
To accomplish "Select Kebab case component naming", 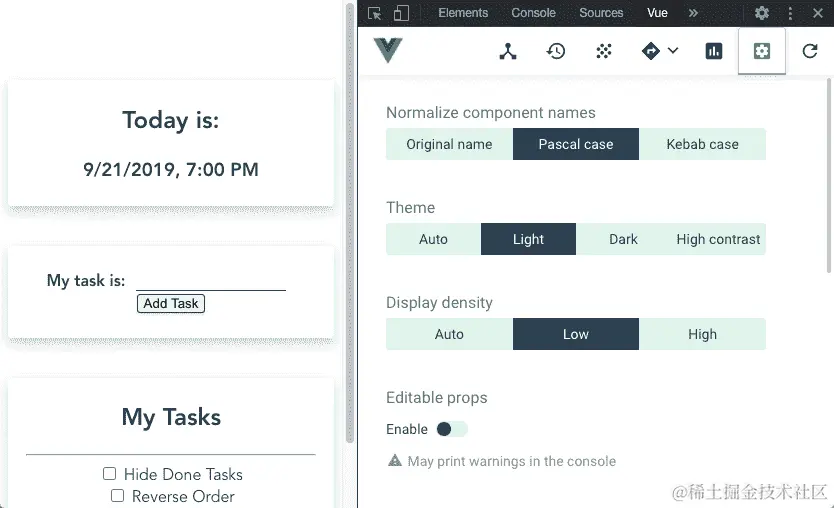I will pyautogui.click(x=703, y=144).
